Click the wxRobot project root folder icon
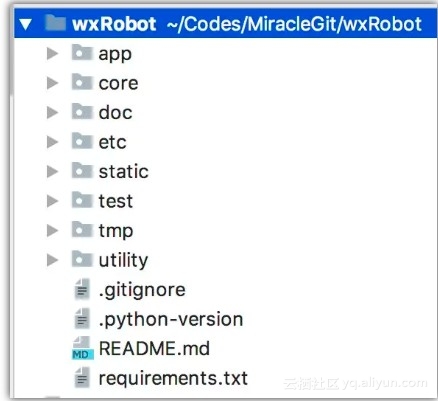The width and height of the screenshot is (438, 401). click(x=55, y=23)
